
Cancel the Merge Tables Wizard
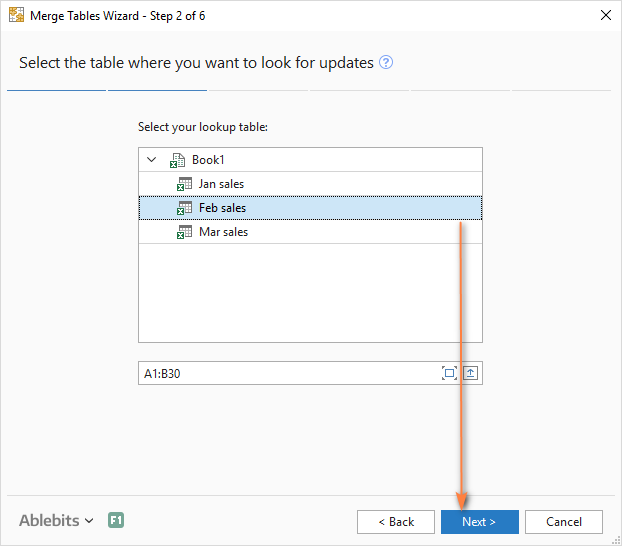coord(563,522)
